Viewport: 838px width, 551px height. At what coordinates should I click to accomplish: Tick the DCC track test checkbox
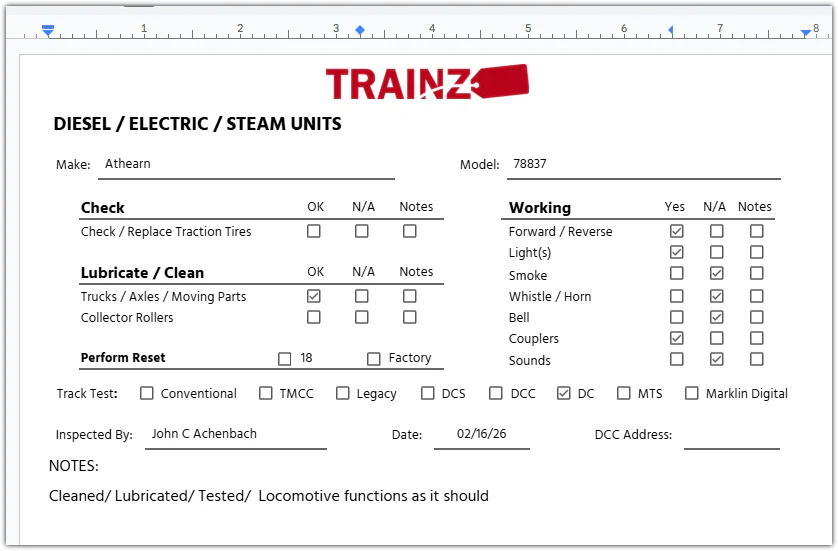point(496,393)
